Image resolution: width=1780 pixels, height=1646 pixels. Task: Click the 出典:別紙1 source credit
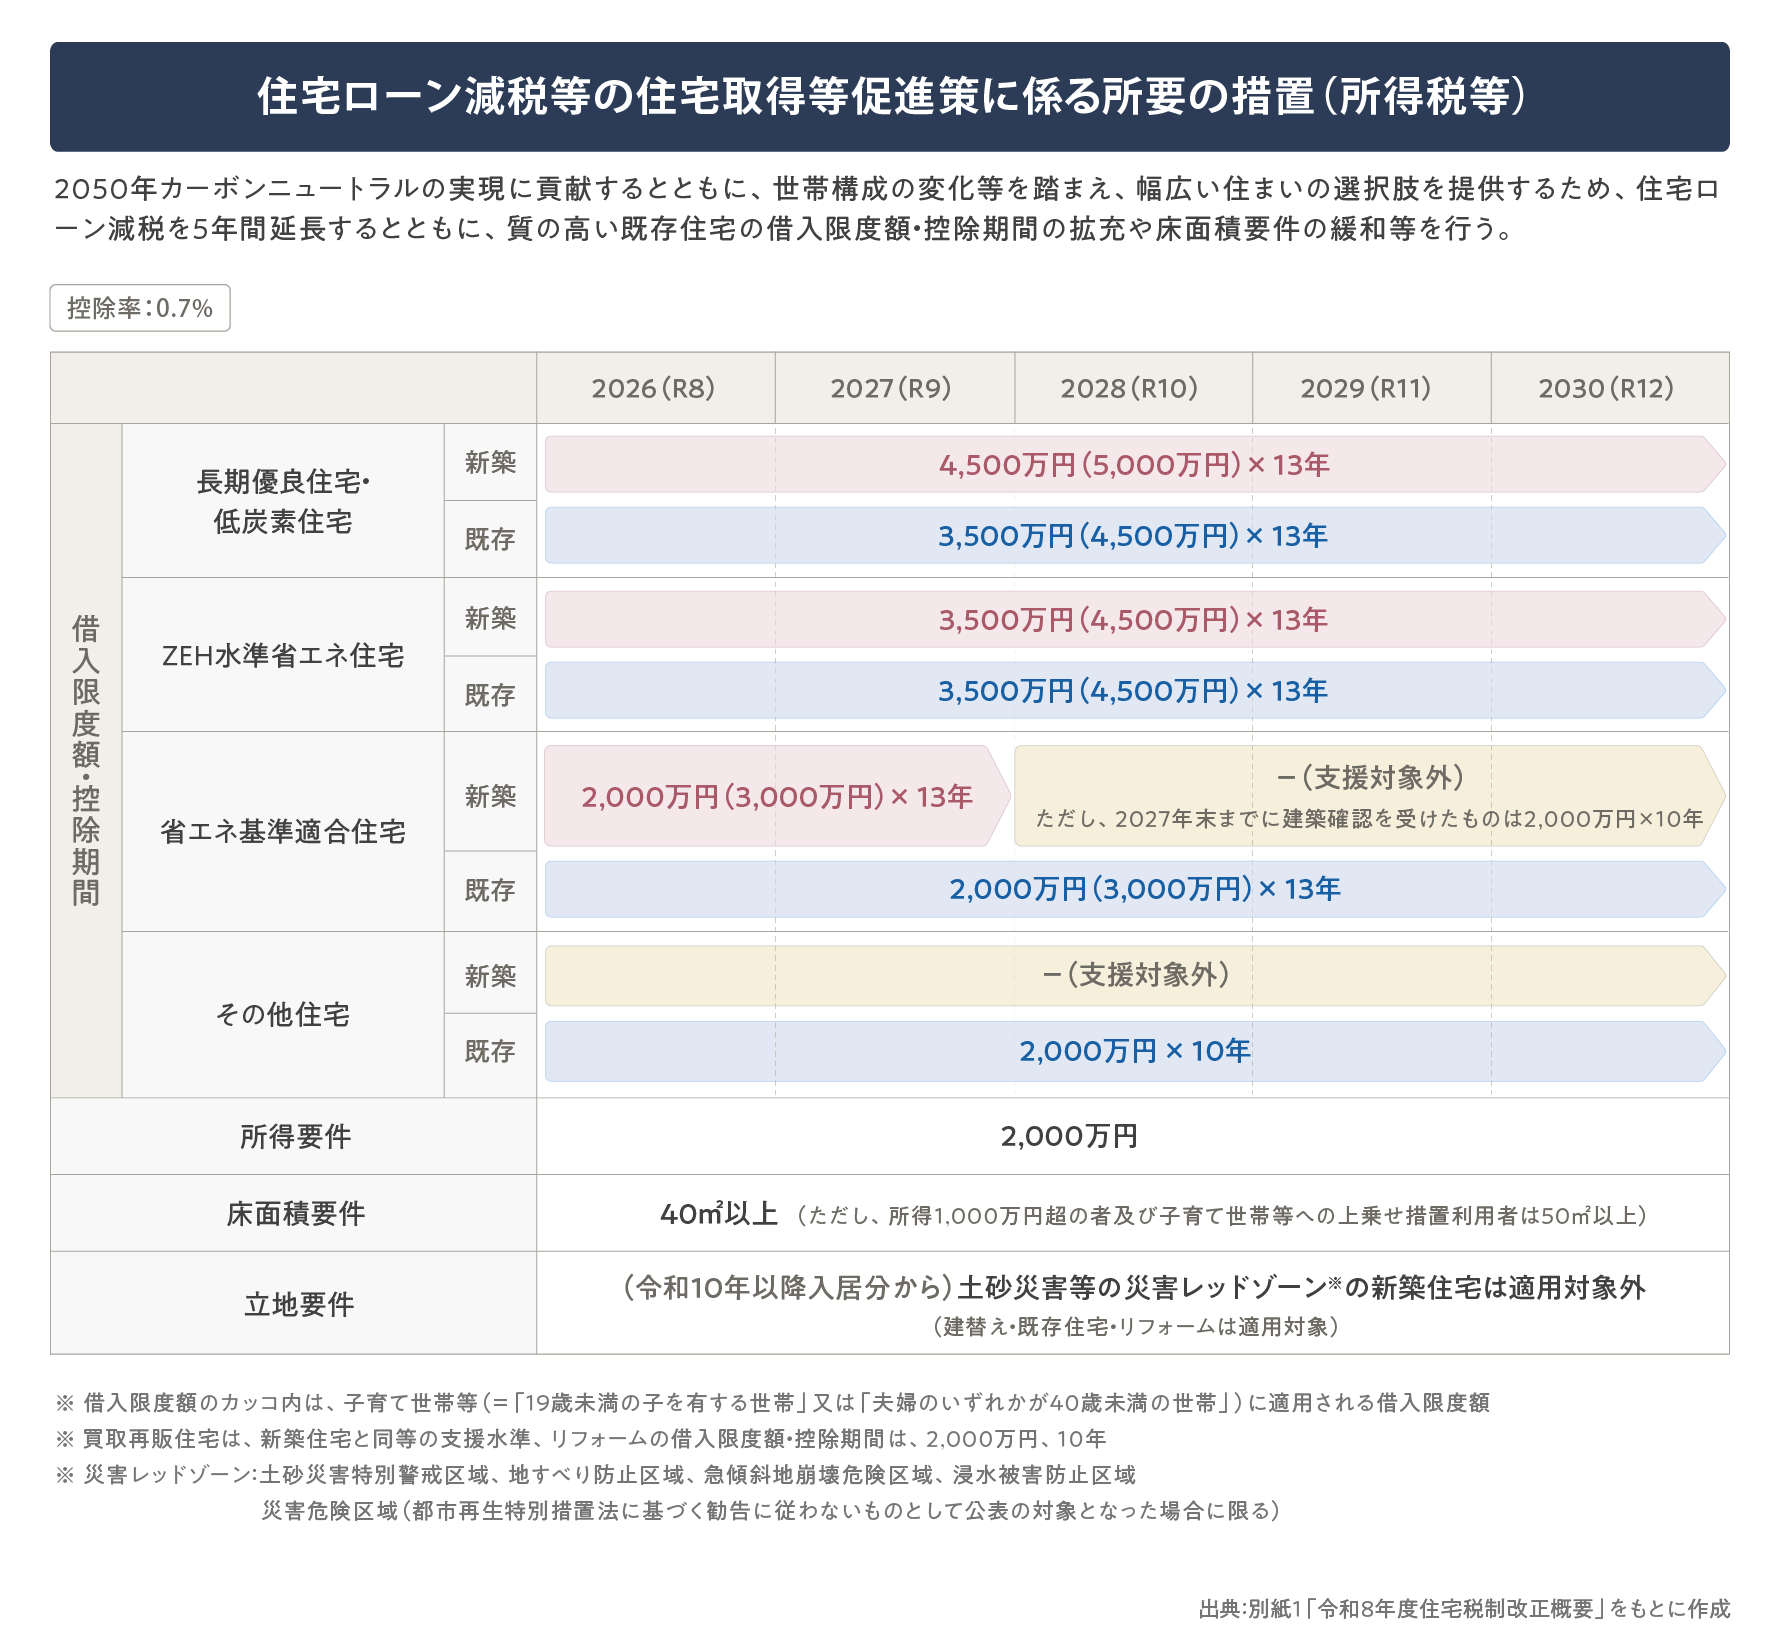coord(1464,1609)
